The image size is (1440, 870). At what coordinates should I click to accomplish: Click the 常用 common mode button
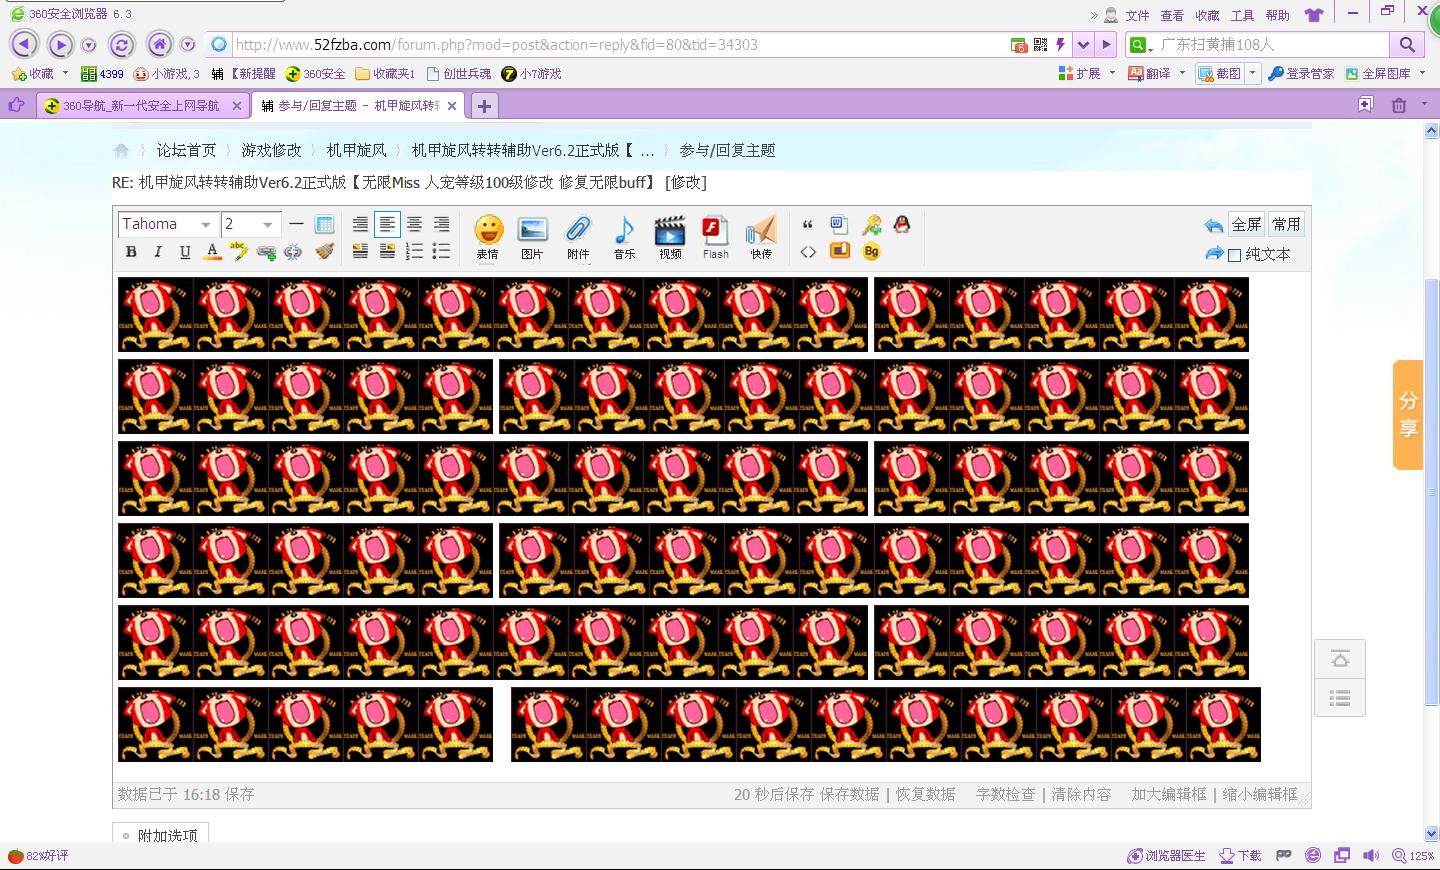pos(1286,224)
